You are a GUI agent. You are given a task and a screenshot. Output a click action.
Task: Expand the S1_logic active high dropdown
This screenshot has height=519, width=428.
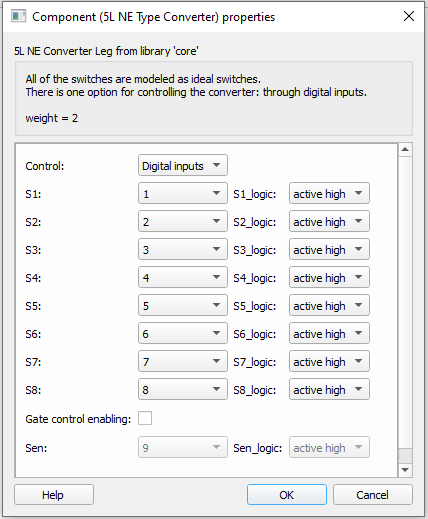329,193
